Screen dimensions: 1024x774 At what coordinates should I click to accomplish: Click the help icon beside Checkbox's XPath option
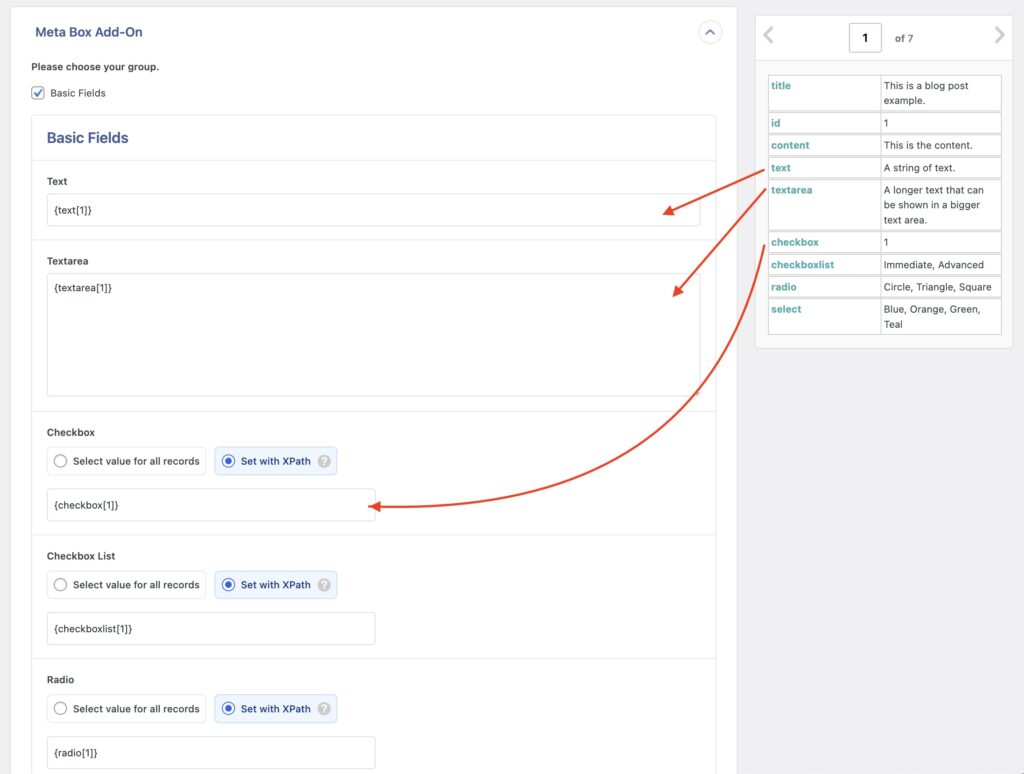click(325, 460)
